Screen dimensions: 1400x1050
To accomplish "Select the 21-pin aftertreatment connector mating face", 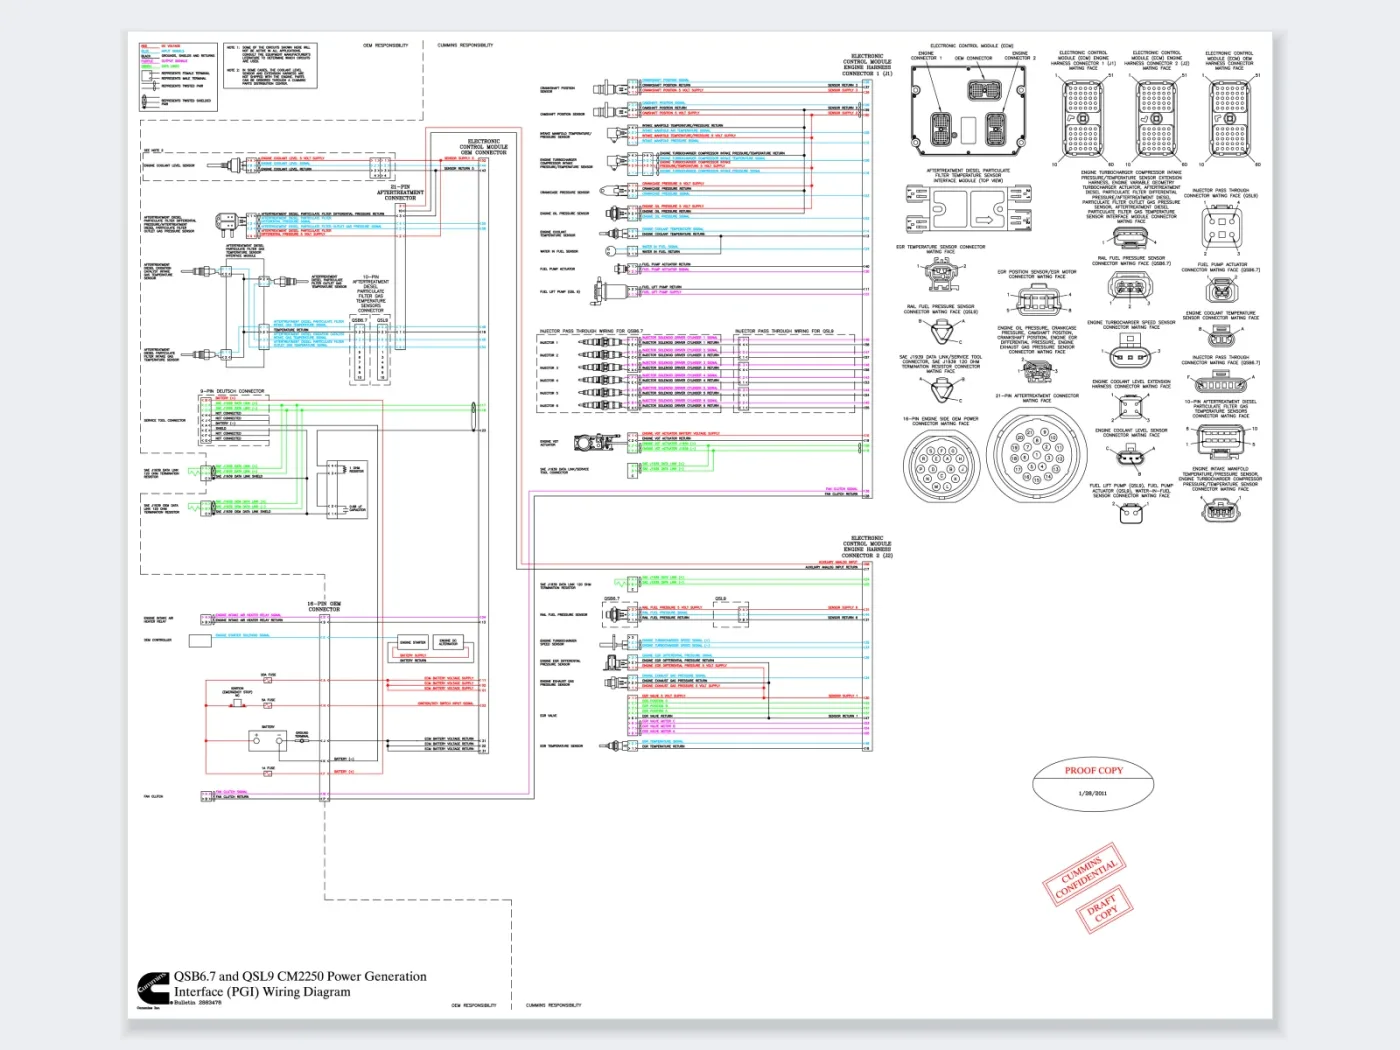I will click(x=1036, y=456).
